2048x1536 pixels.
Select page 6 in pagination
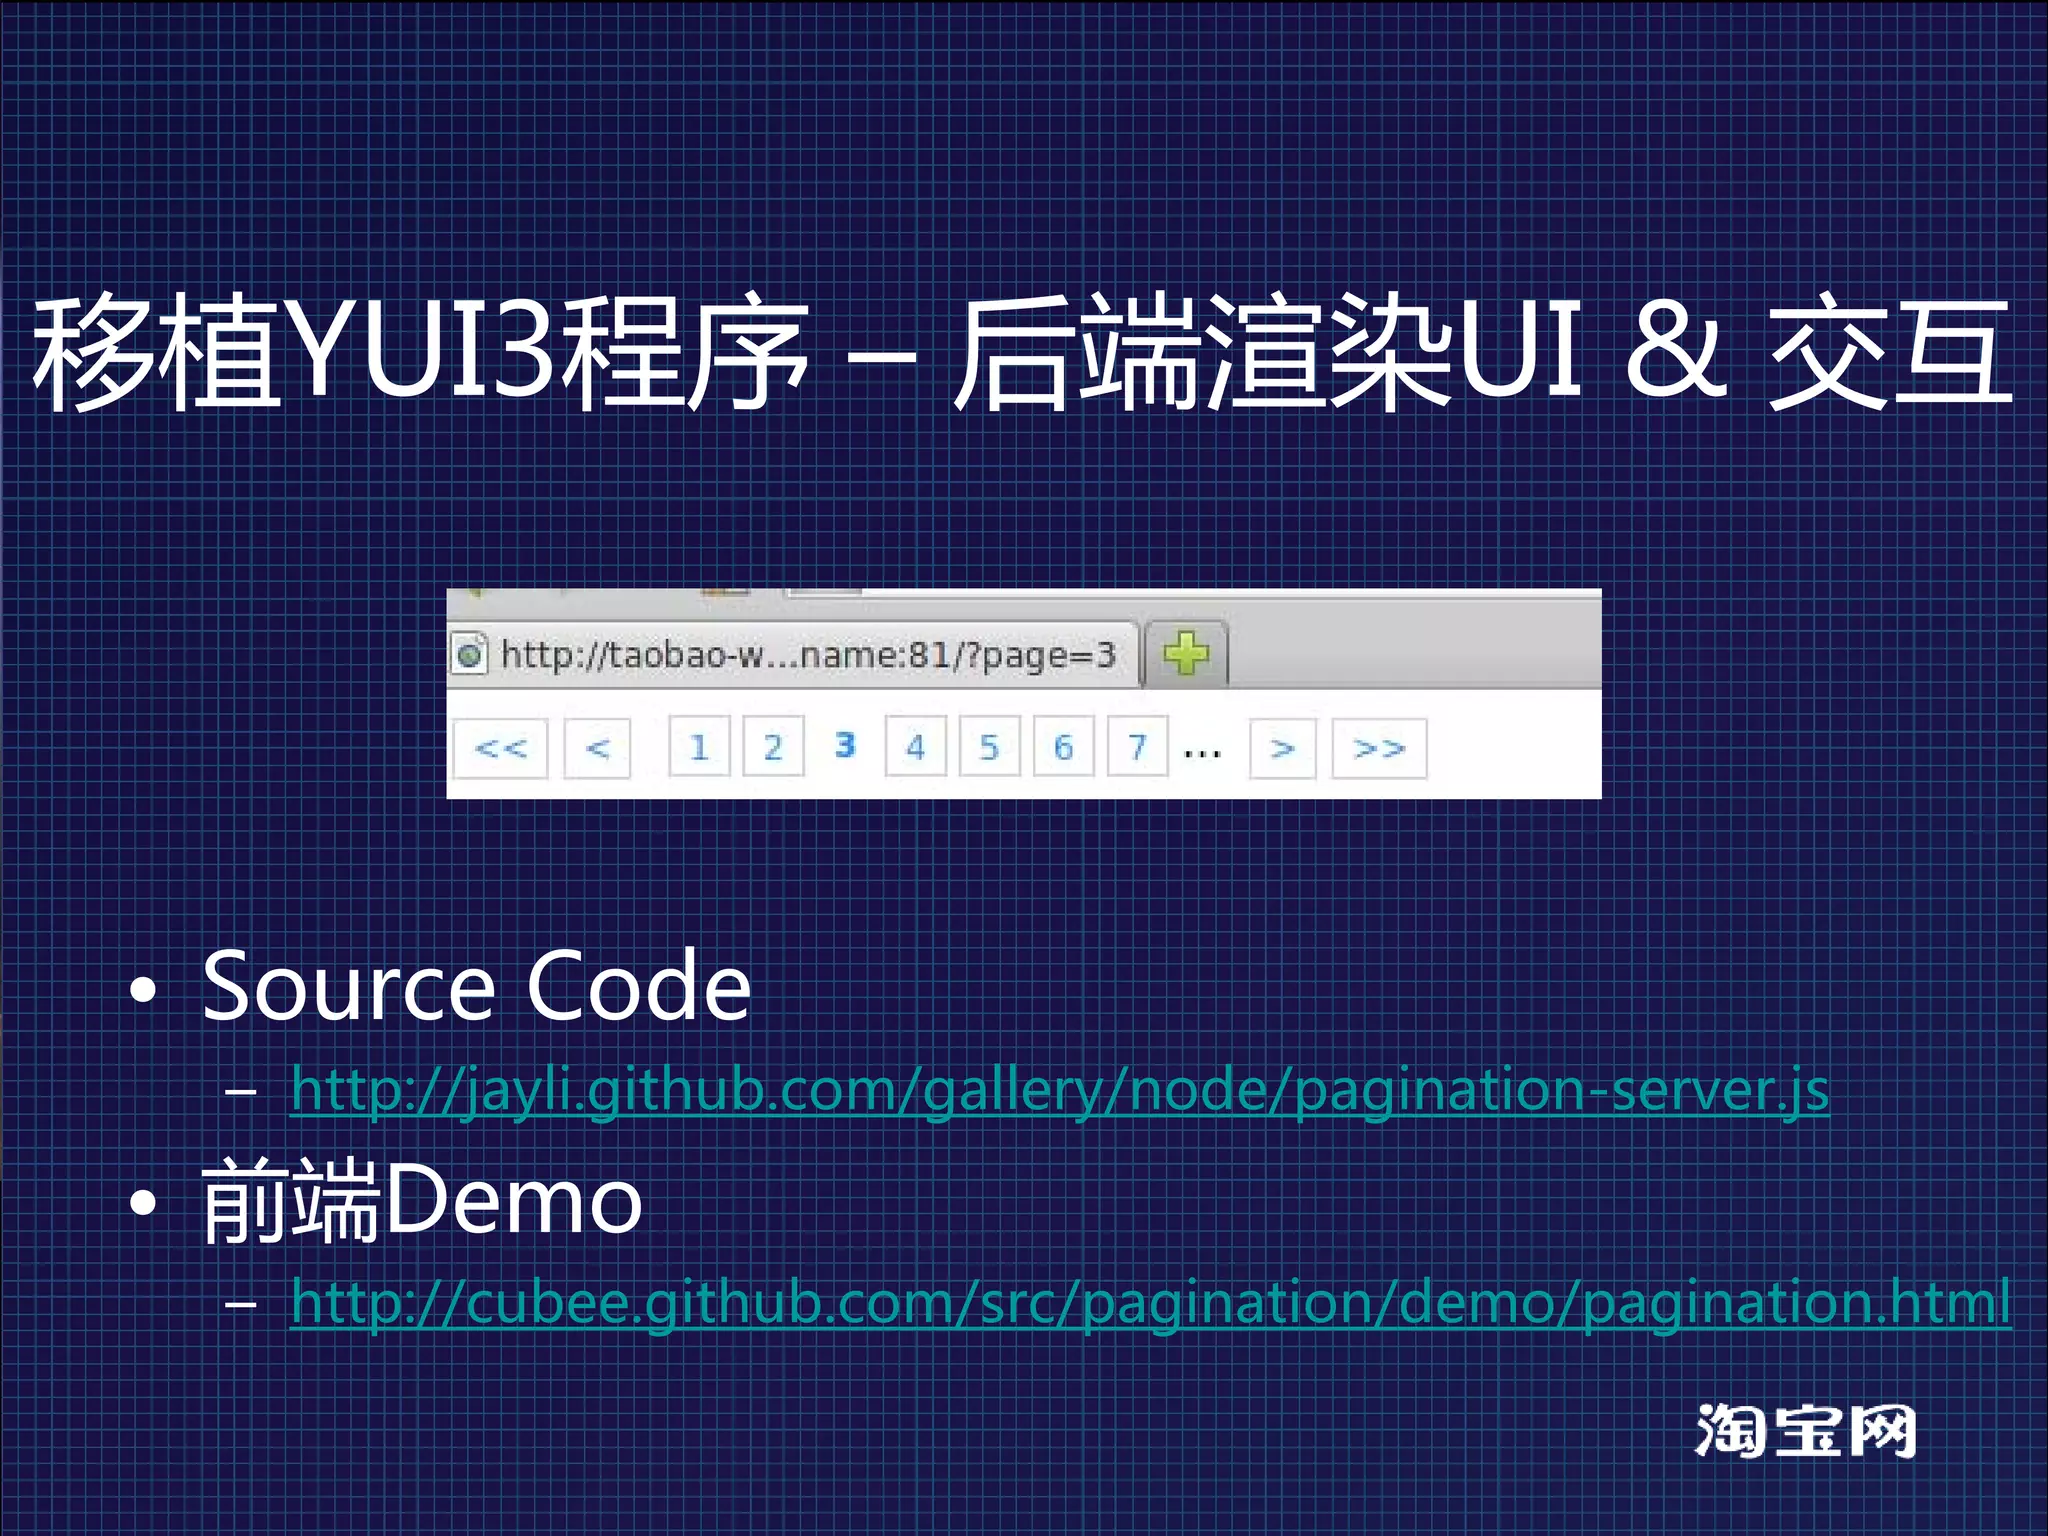pos(1063,746)
